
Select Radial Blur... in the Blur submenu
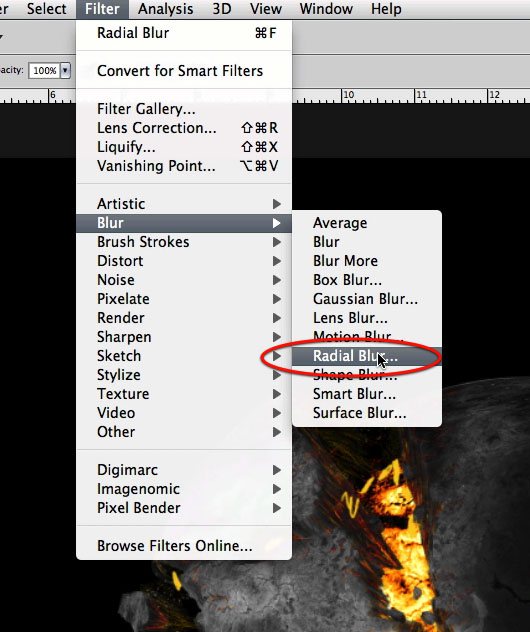coord(367,356)
